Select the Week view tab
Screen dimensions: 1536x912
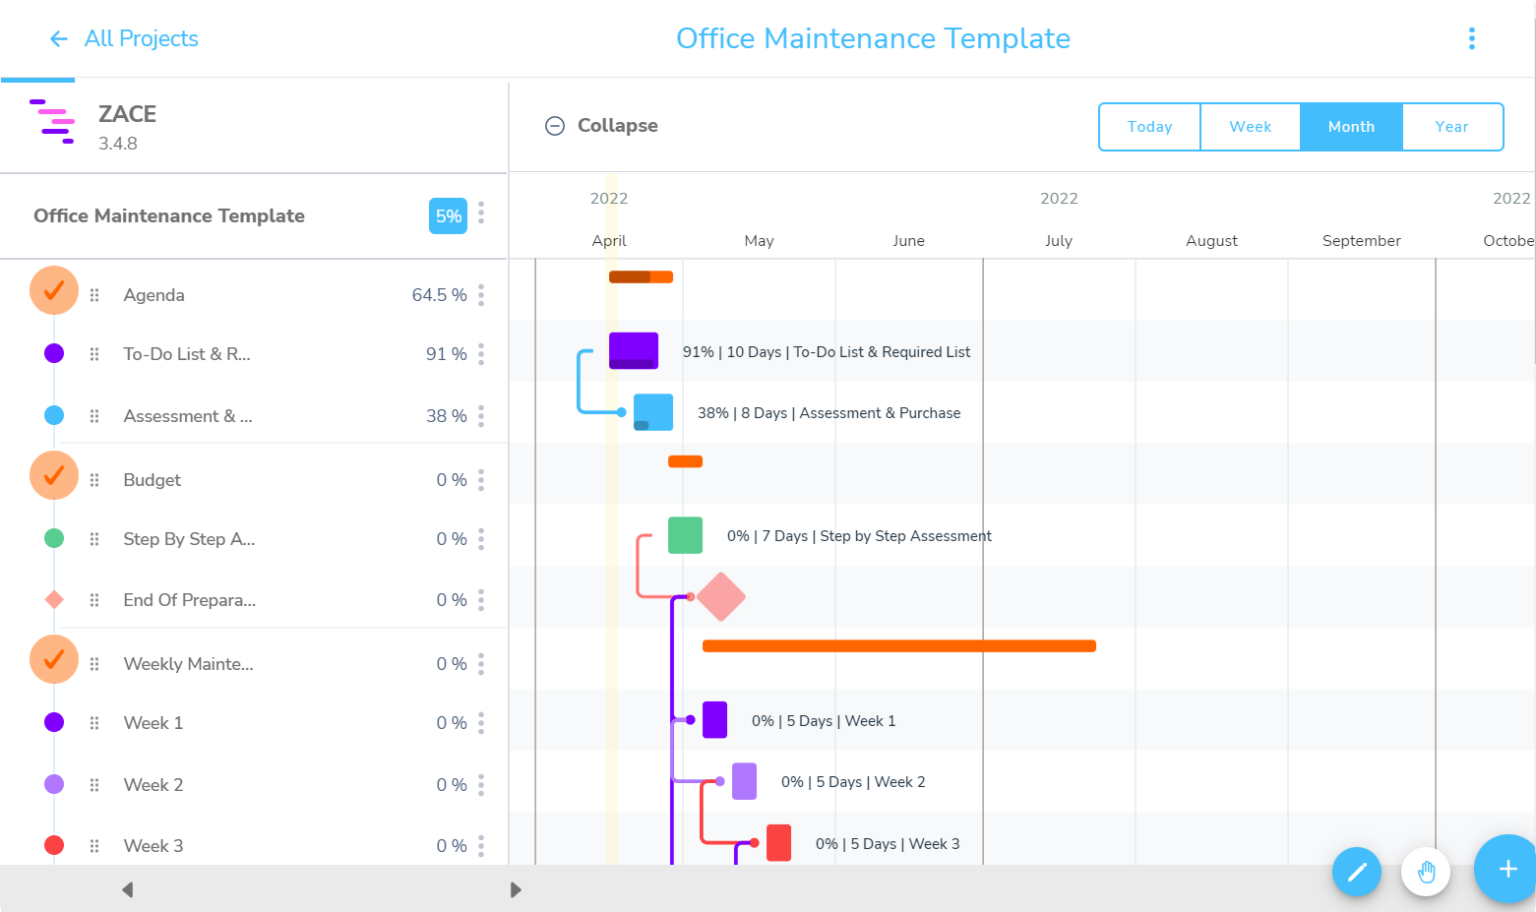point(1250,126)
